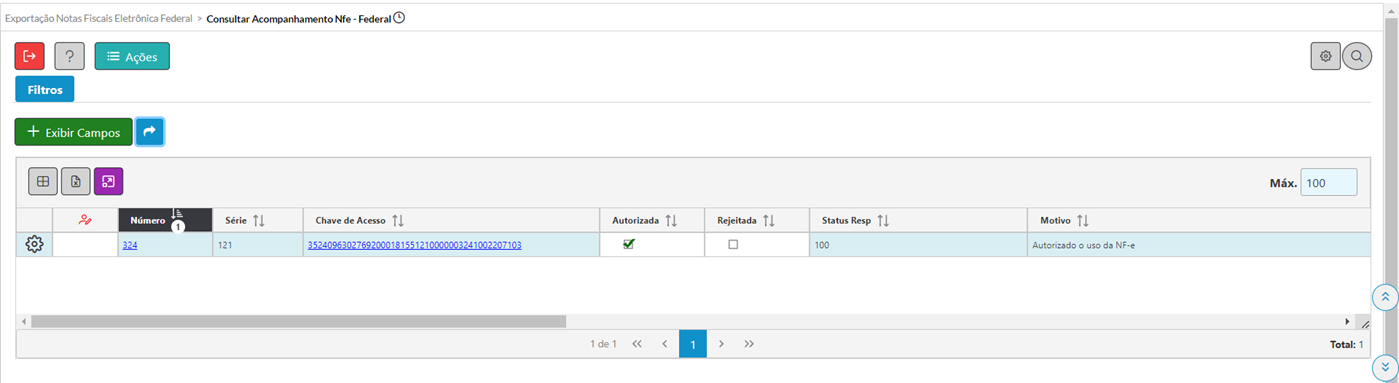The height and width of the screenshot is (383, 1399).
Task: Toggle the Rejeitada checkbox
Action: [x=733, y=244]
